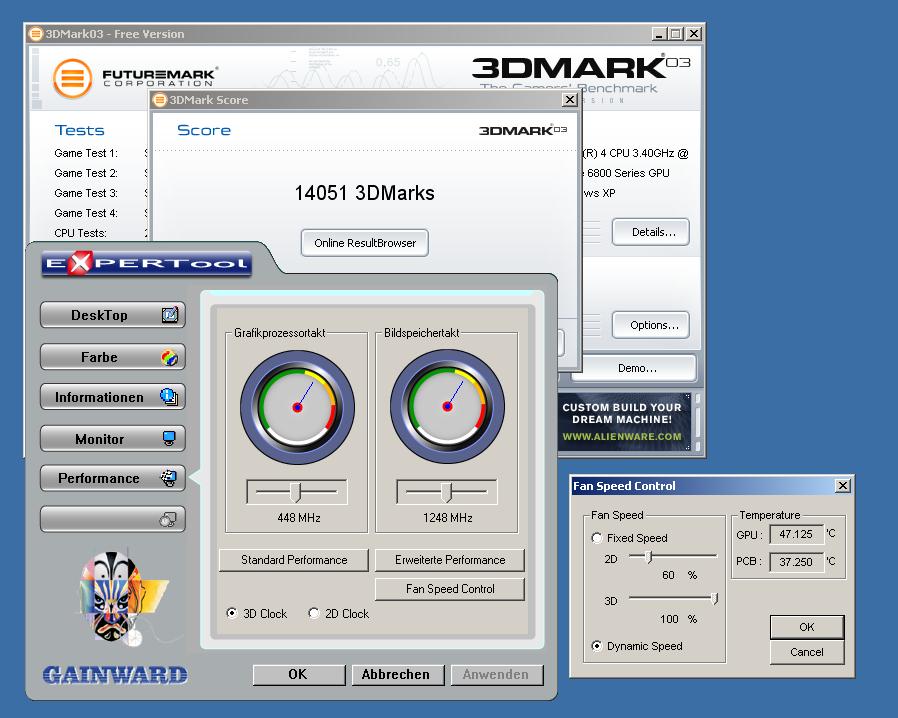Switch to the Monitor section
The image size is (898, 718).
(113, 439)
